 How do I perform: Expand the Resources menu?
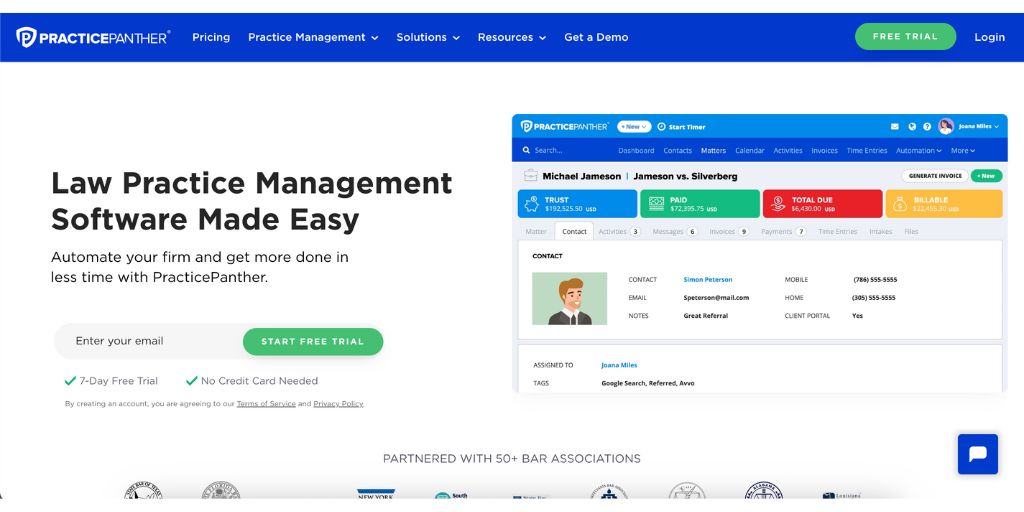pyautogui.click(x=511, y=37)
